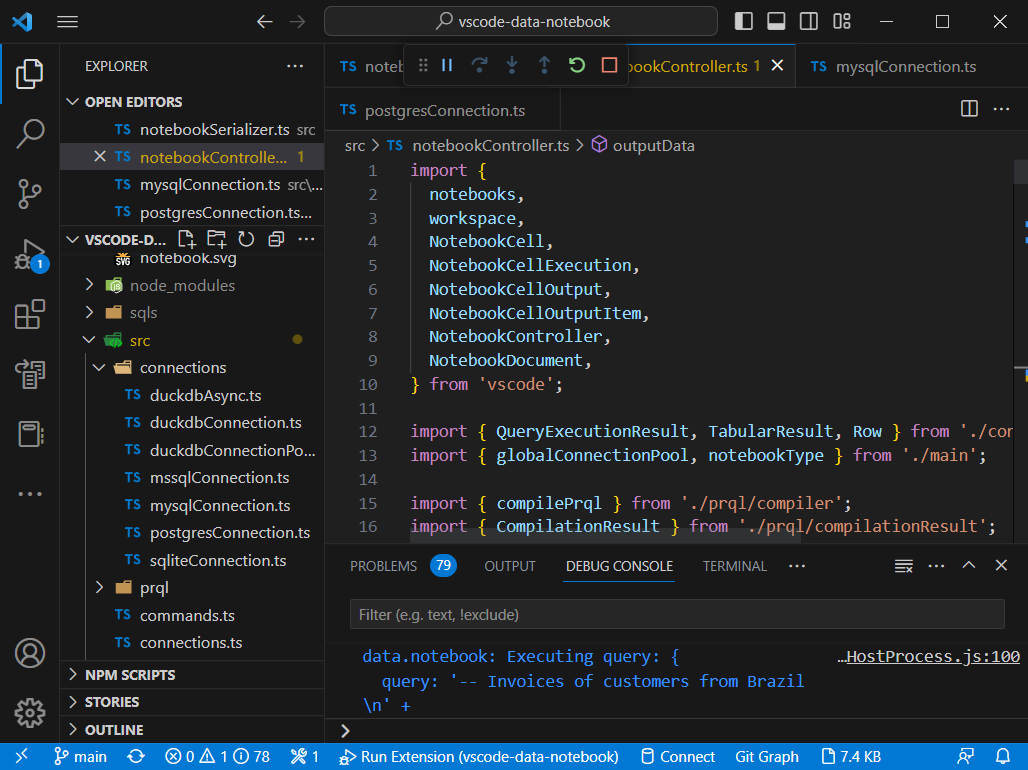Open the mysqlConnection.ts editor tab

pyautogui.click(x=905, y=67)
